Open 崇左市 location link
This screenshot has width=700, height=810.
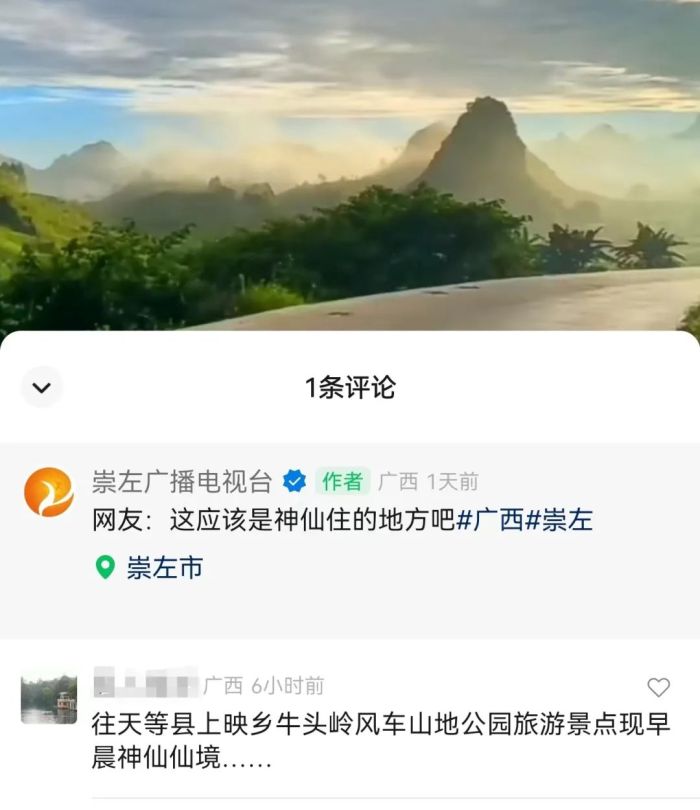coord(165,567)
